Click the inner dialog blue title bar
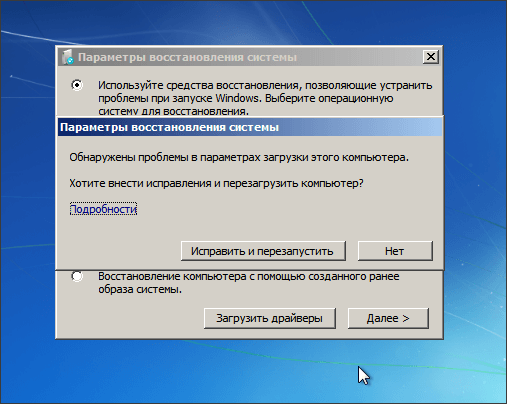 pos(250,127)
